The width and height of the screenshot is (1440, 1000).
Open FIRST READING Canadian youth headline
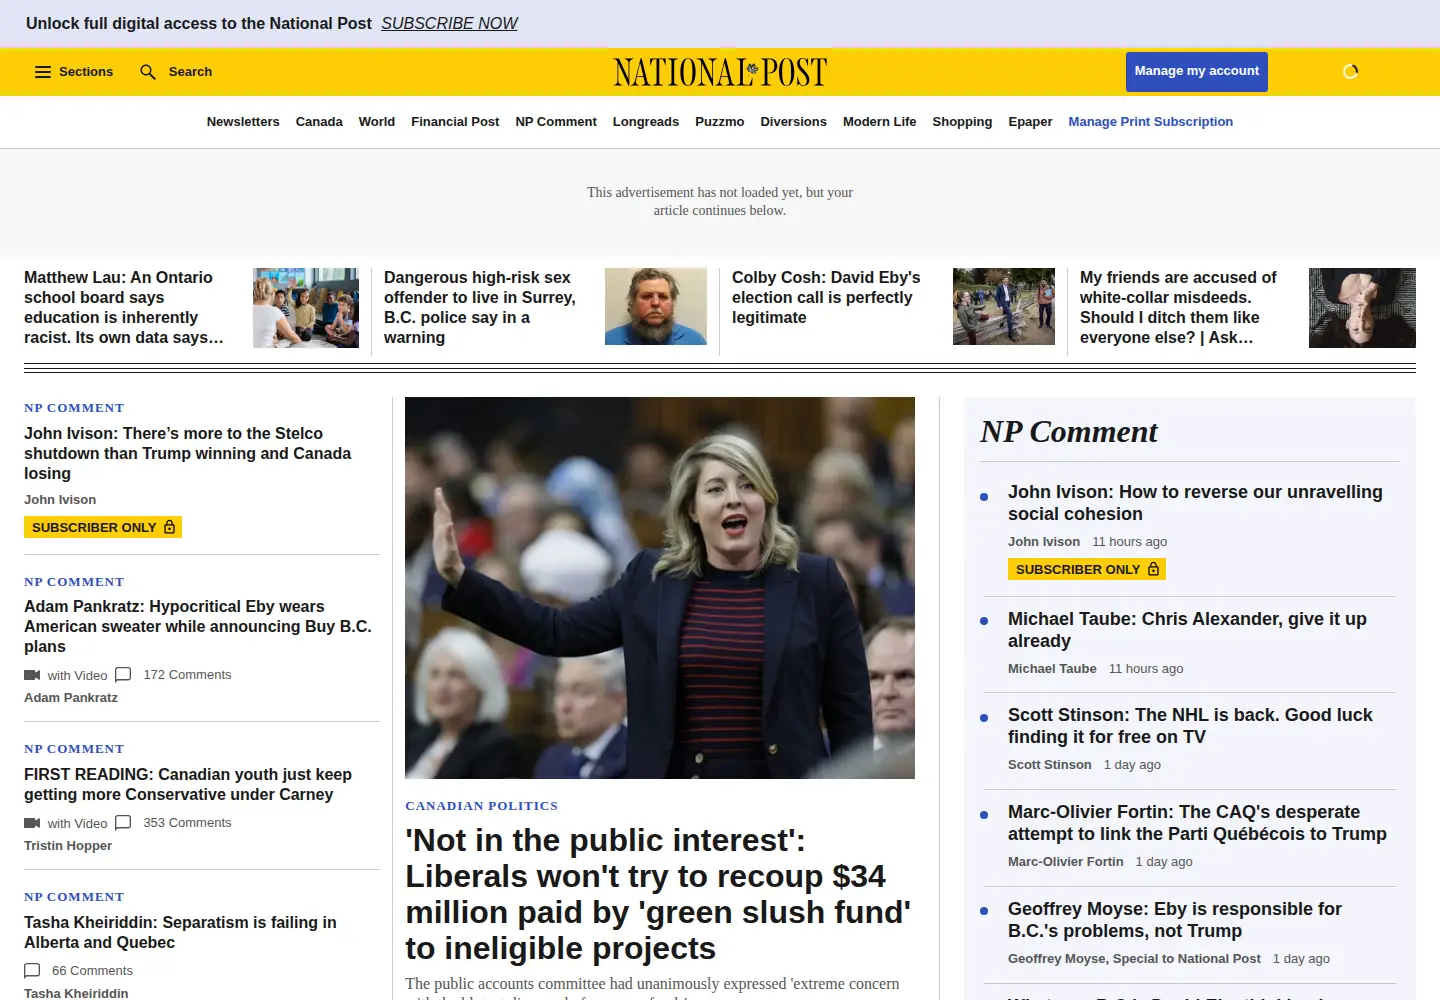pyautogui.click(x=188, y=784)
